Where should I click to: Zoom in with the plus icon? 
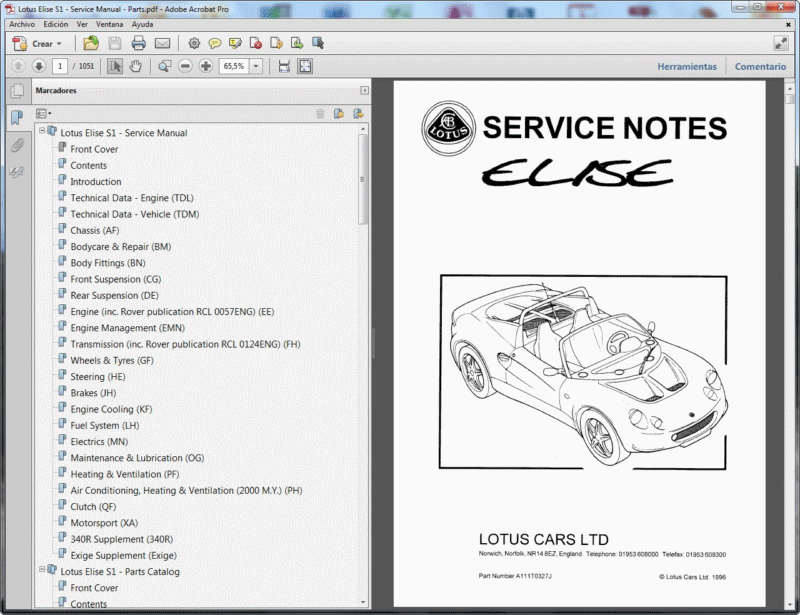(205, 66)
